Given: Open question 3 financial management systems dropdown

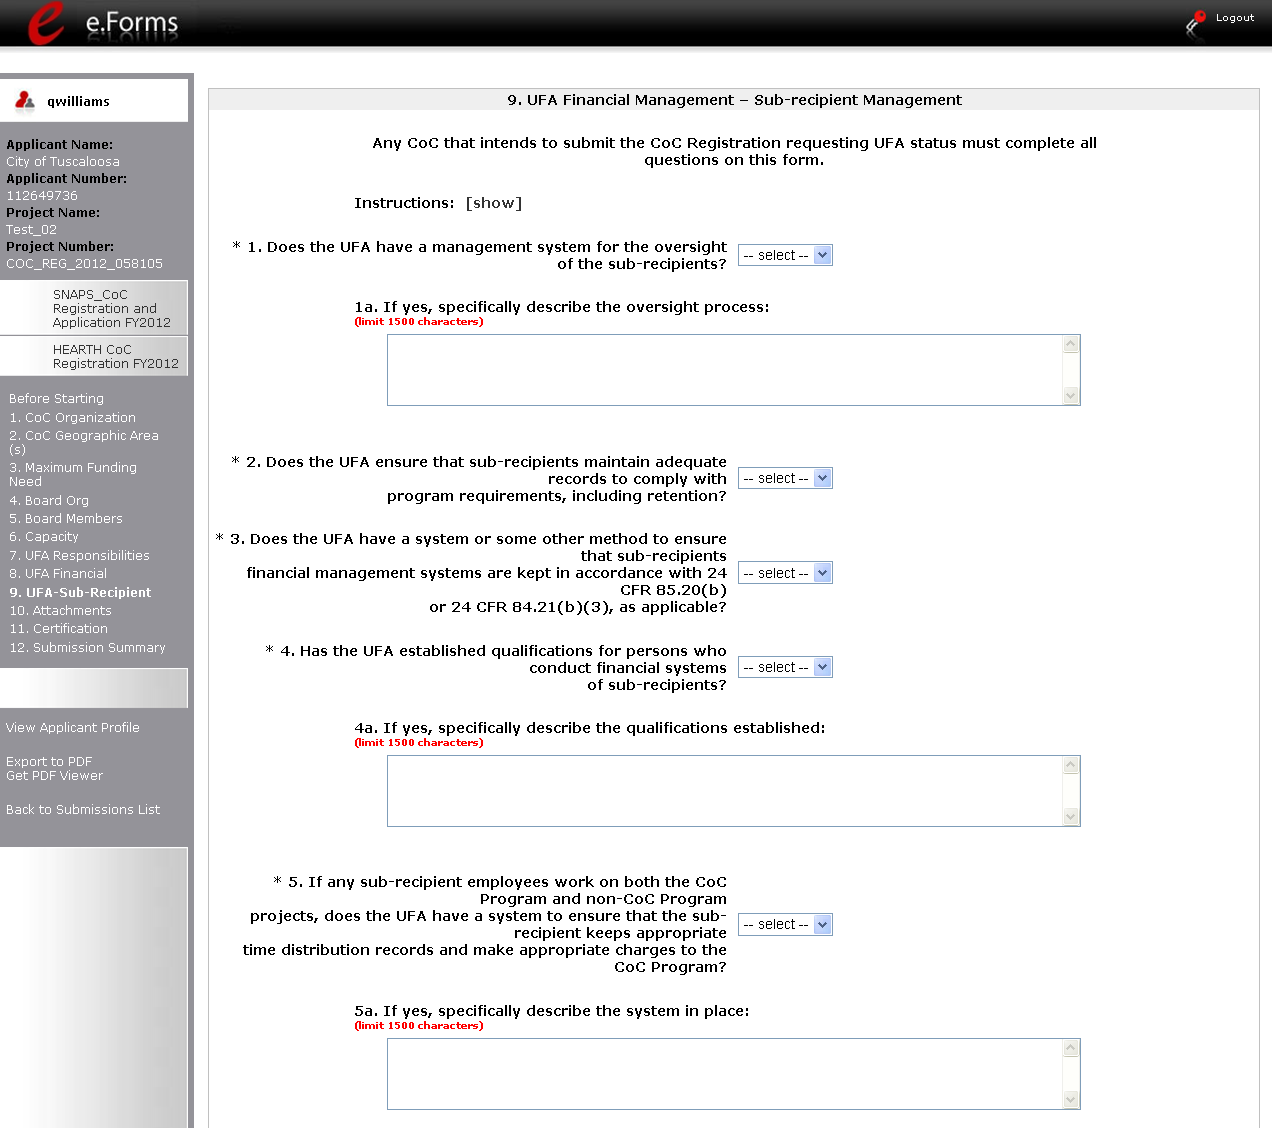Looking at the screenshot, I should (x=785, y=573).
